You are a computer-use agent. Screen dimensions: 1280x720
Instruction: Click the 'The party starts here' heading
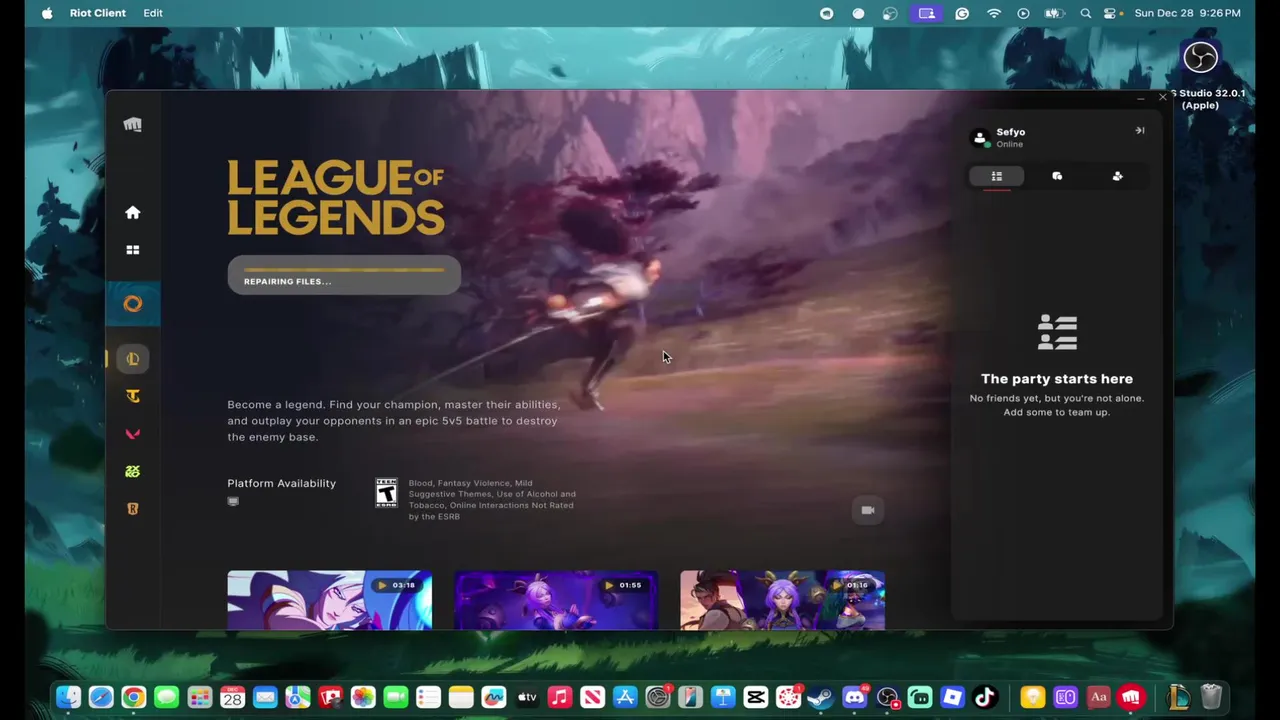1057,379
